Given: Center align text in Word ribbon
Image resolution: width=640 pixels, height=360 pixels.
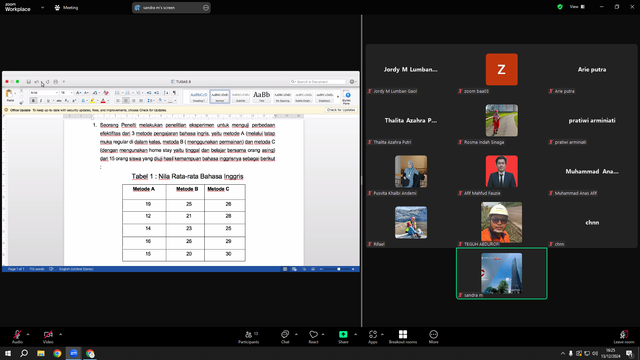Looking at the screenshot, I should [126, 100].
